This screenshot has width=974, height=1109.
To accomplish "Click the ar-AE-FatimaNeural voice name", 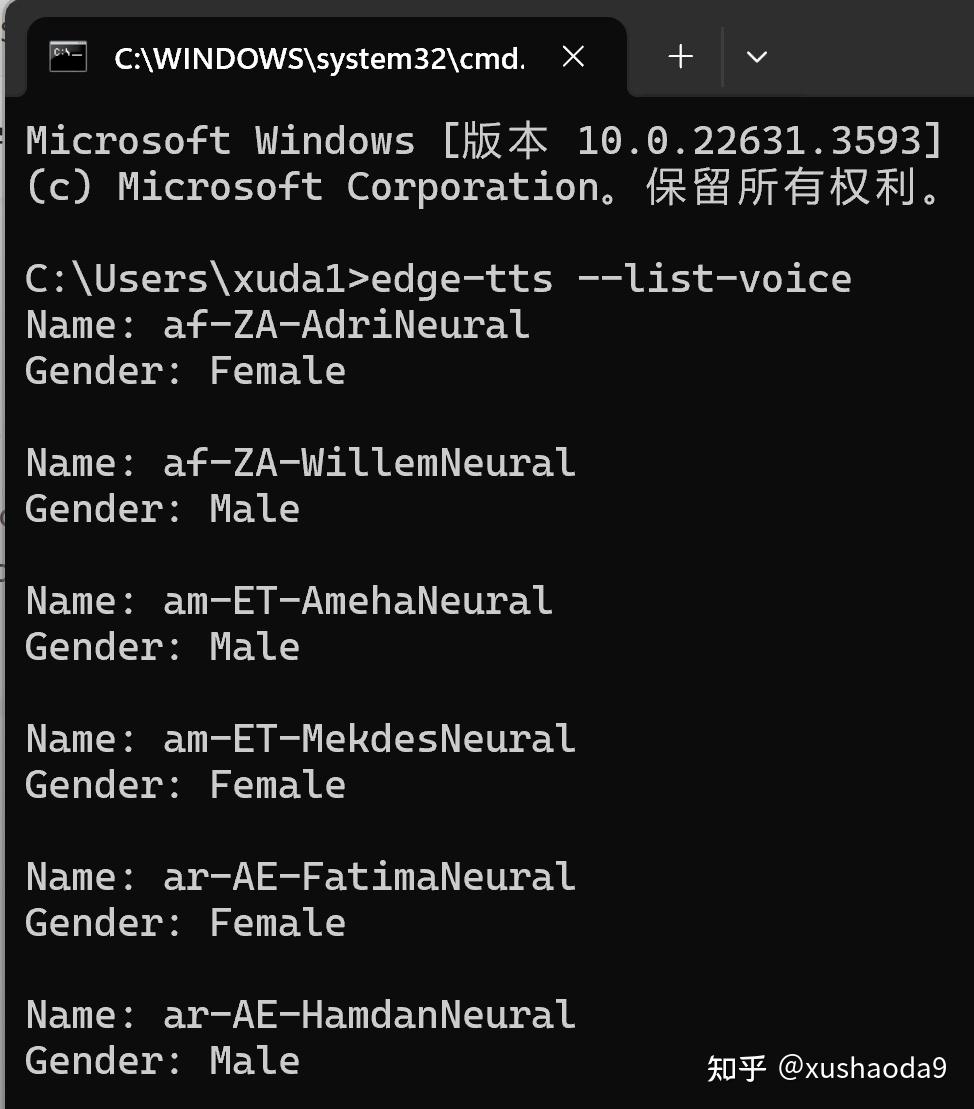I will (x=369, y=877).
